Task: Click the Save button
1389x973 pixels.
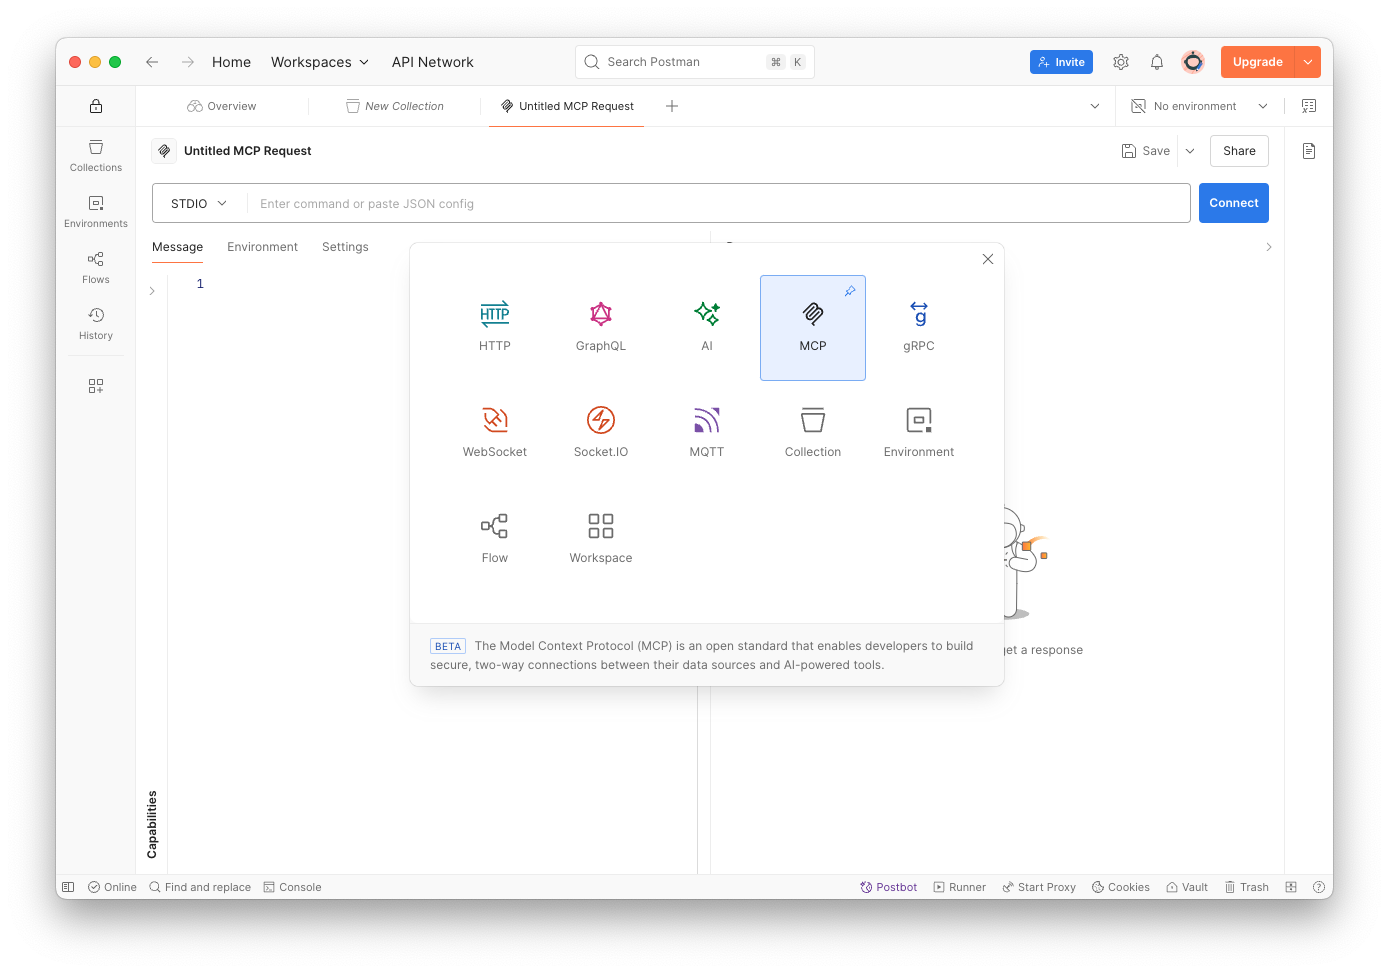Action: 1146,151
